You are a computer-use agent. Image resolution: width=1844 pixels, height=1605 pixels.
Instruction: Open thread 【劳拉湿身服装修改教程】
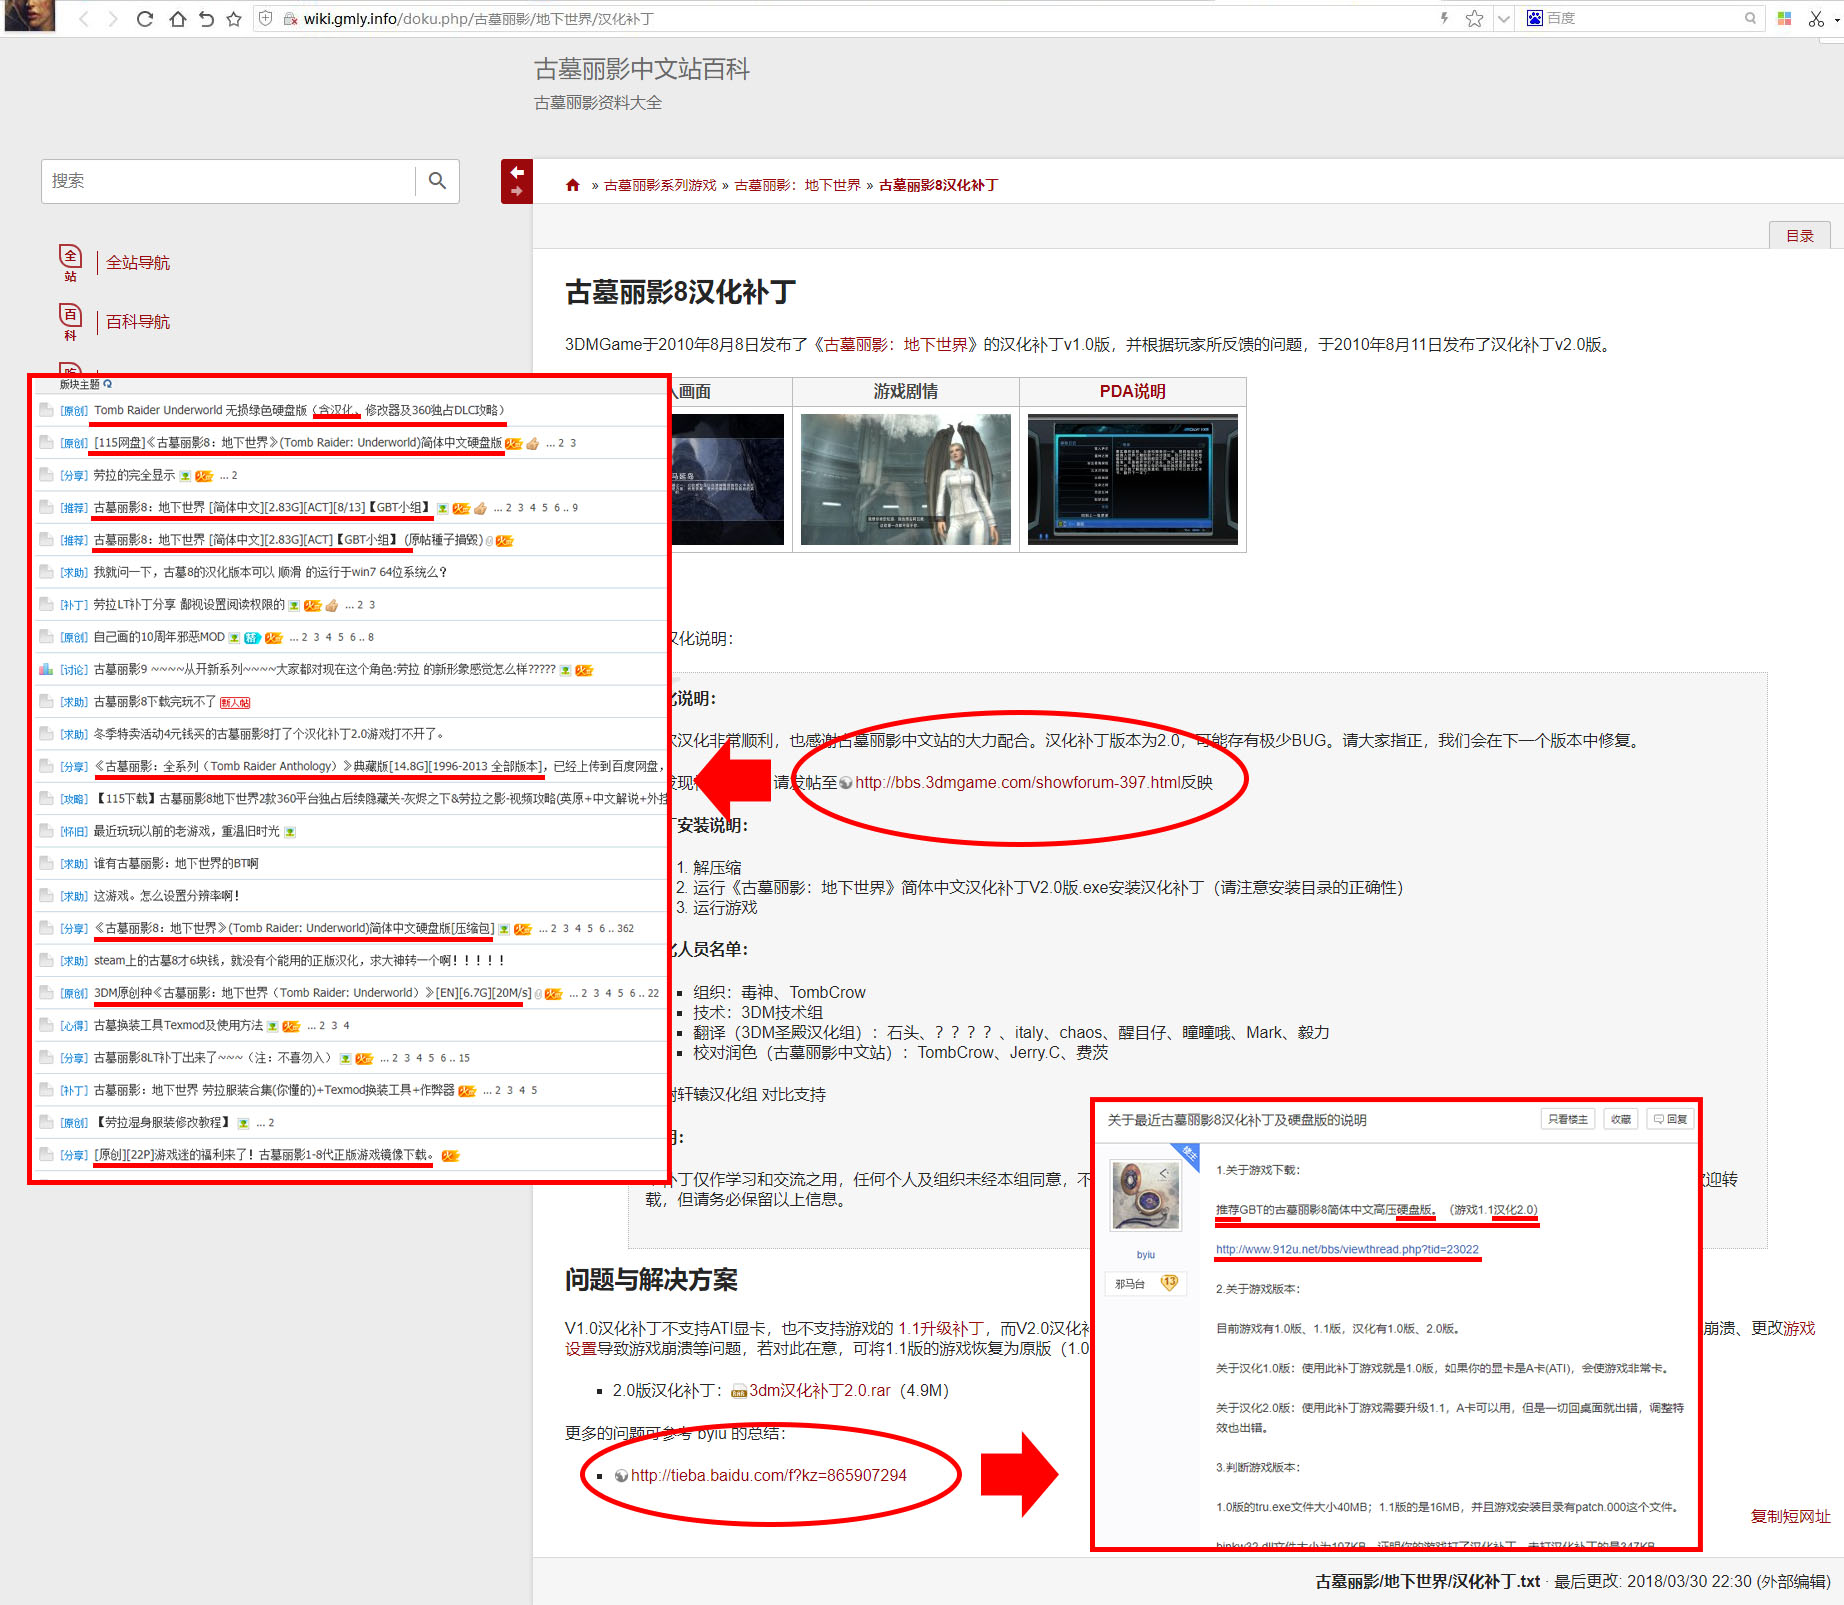pyautogui.click(x=163, y=1123)
